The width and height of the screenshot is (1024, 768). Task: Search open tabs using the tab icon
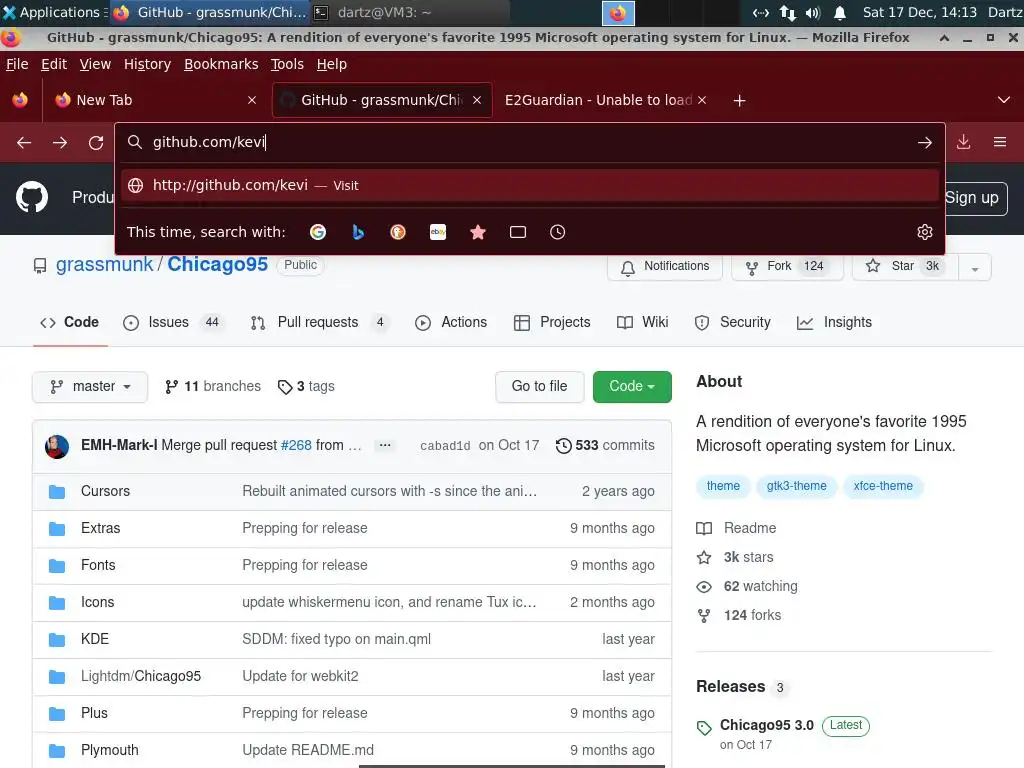pyautogui.click(x=518, y=232)
